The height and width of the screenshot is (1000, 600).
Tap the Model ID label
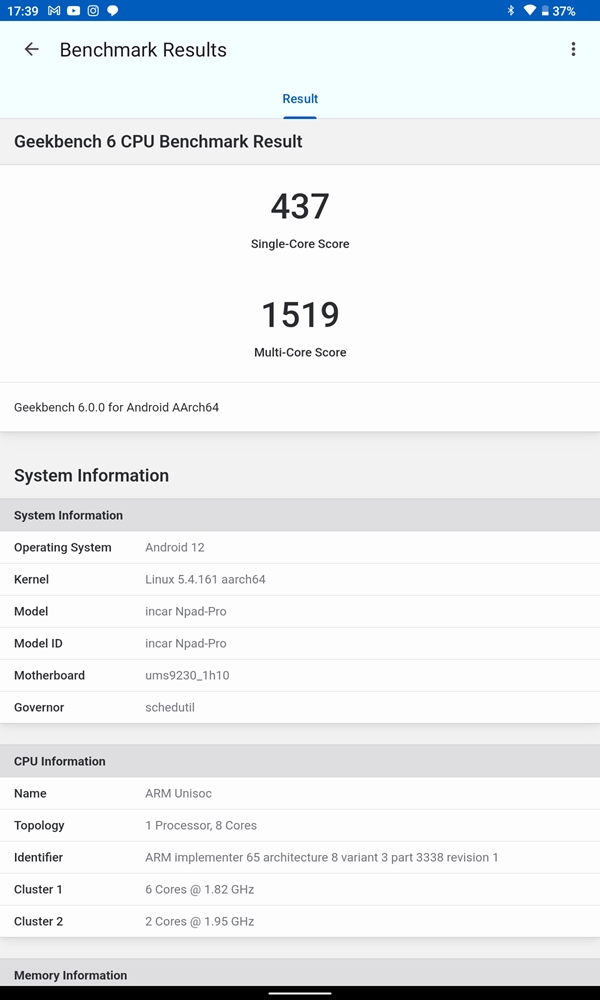coord(38,643)
